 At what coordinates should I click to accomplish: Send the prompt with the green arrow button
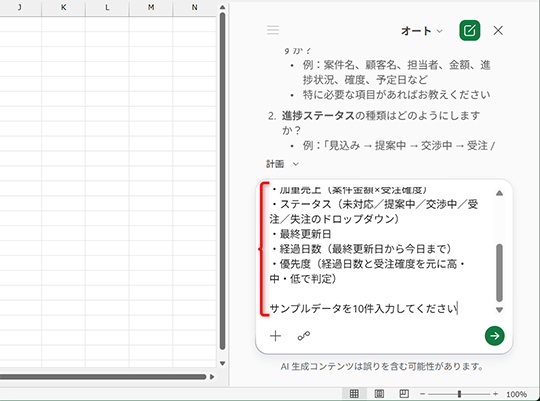(x=495, y=336)
